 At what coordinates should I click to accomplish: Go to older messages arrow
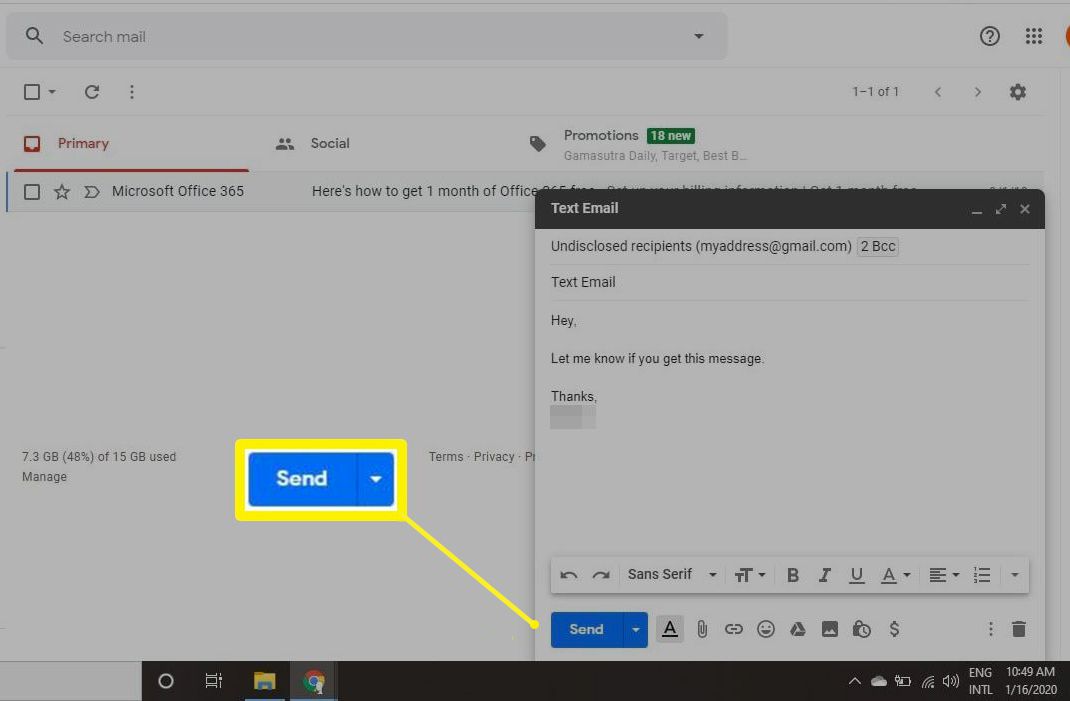[x=978, y=91]
